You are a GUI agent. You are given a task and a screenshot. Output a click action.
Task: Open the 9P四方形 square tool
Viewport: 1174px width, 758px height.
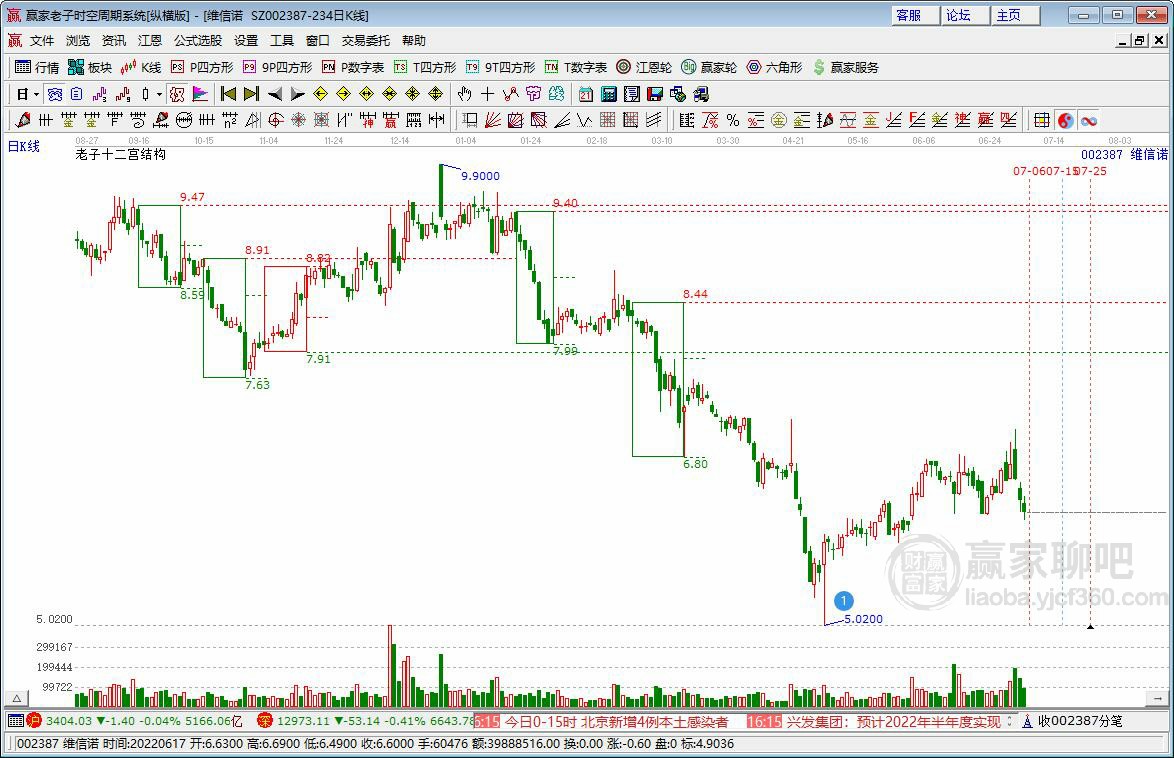pyautogui.click(x=277, y=67)
